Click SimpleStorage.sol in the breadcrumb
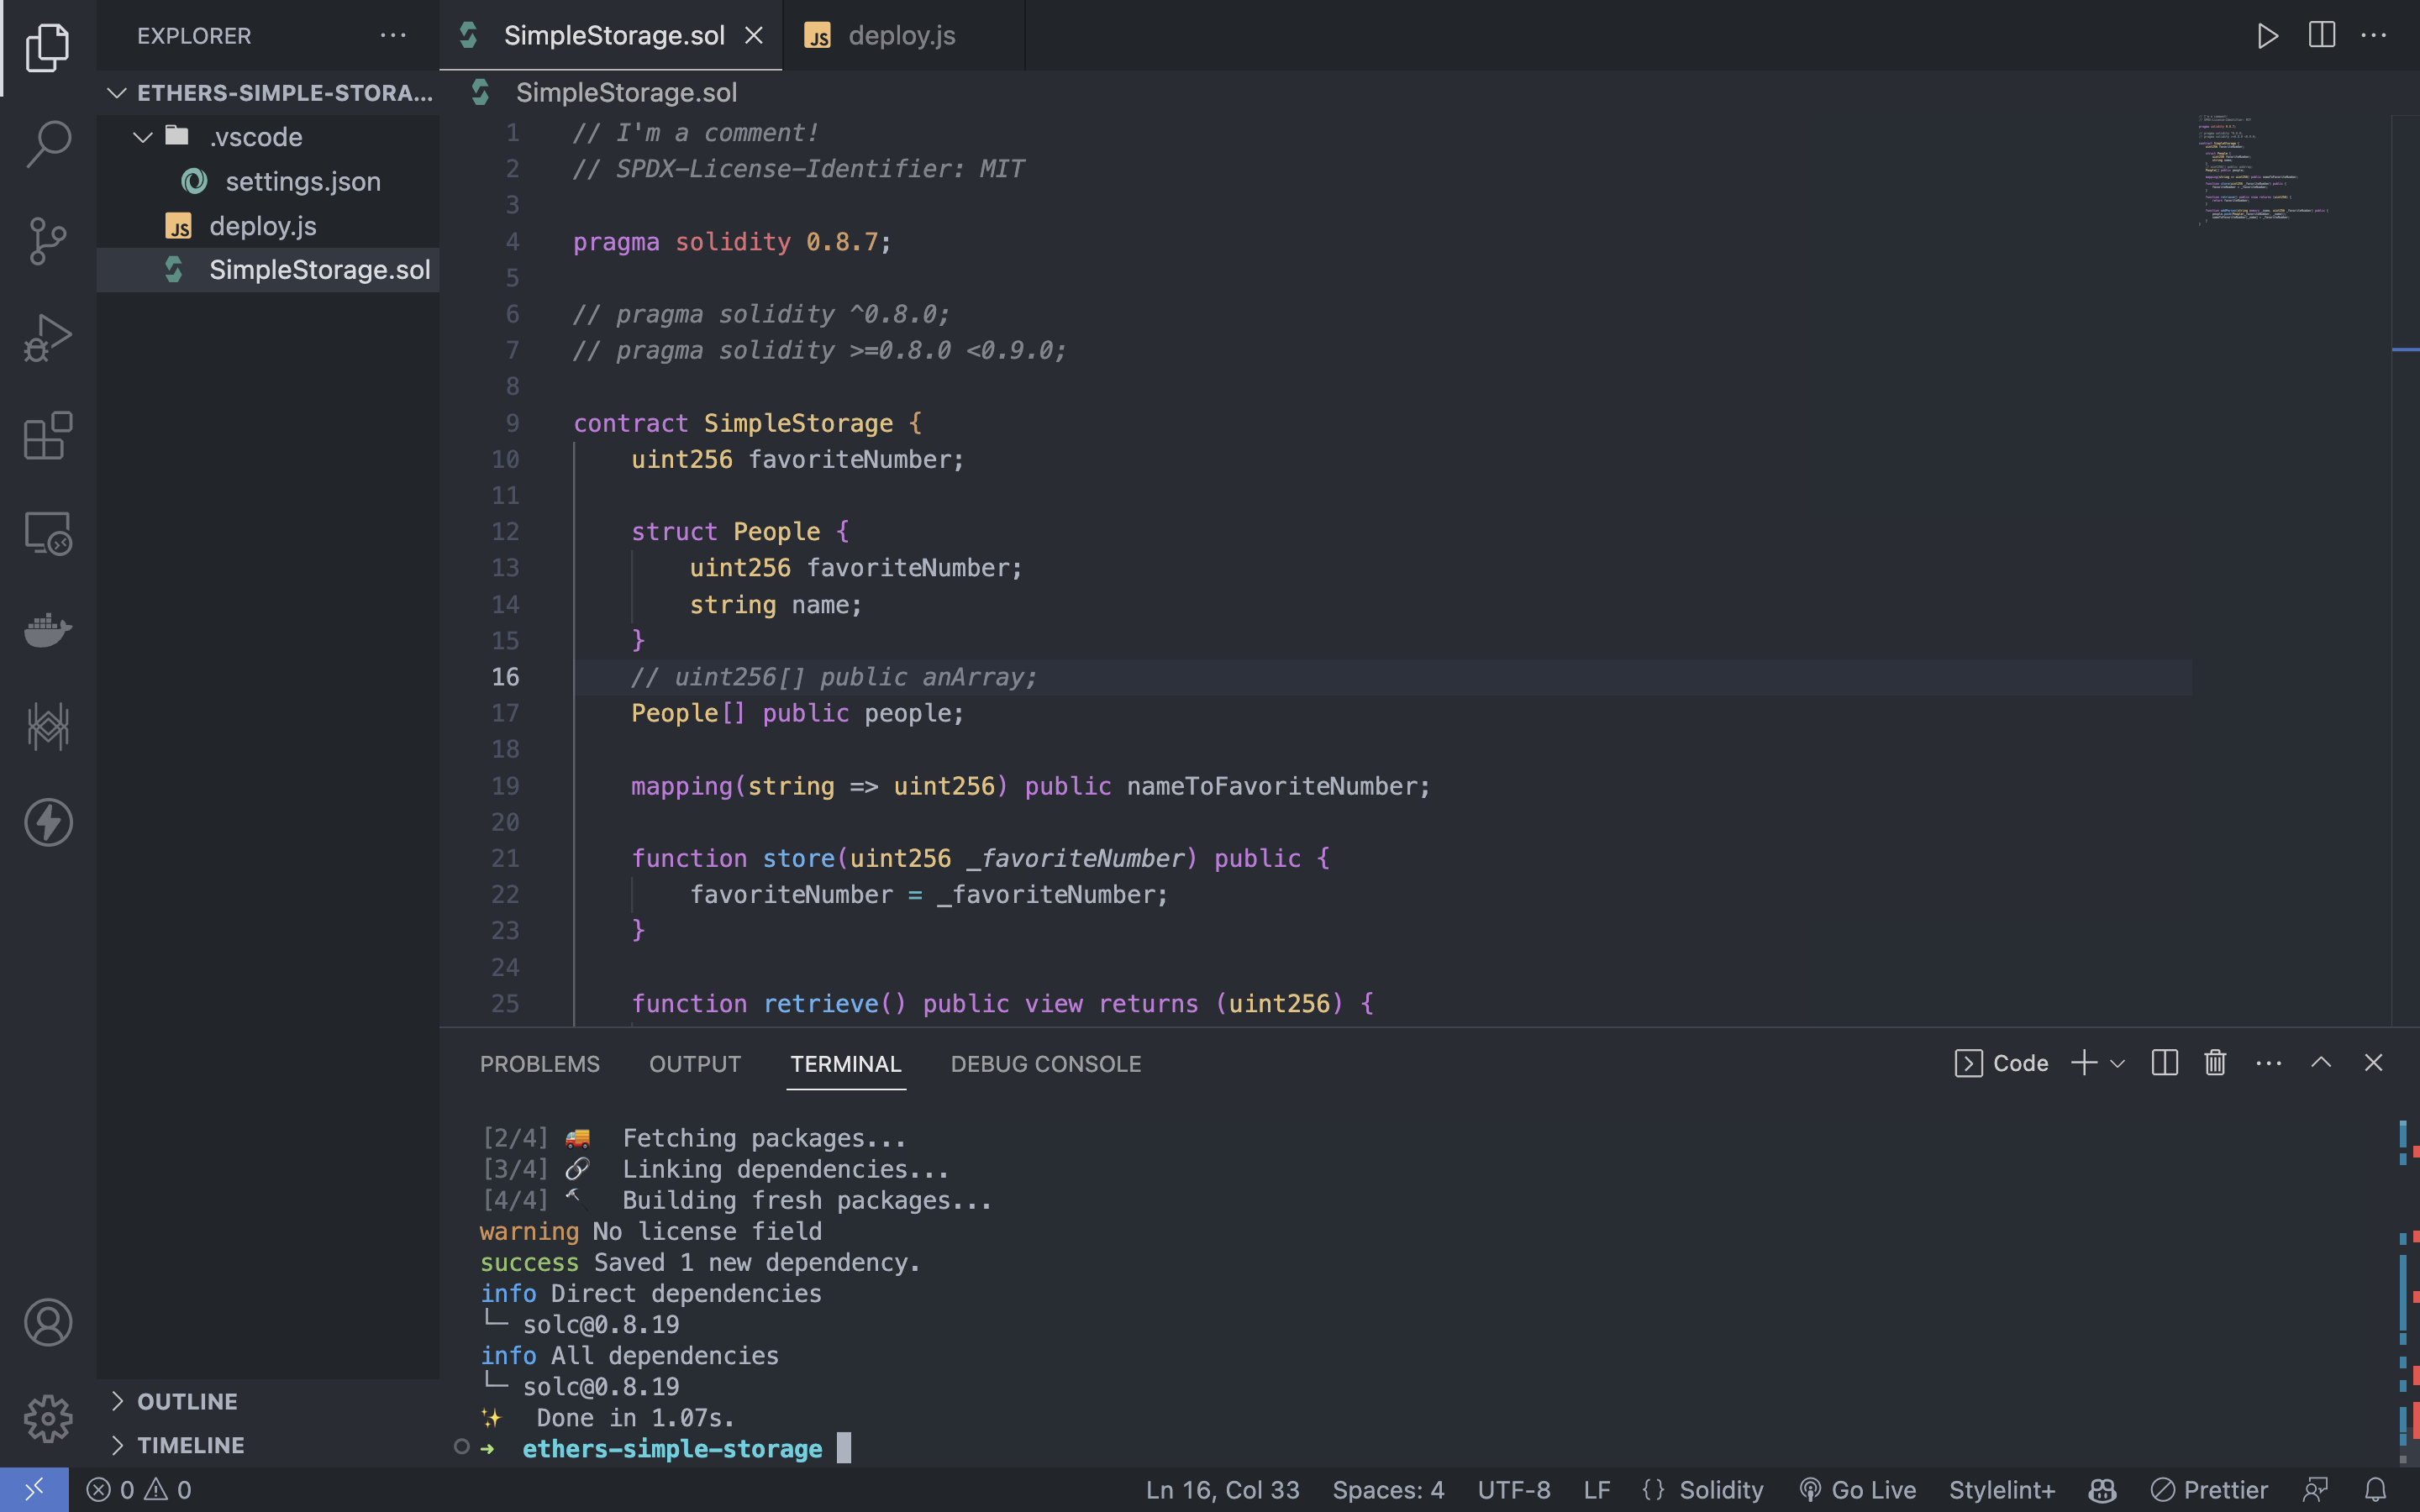Image resolution: width=2420 pixels, height=1512 pixels. [626, 93]
